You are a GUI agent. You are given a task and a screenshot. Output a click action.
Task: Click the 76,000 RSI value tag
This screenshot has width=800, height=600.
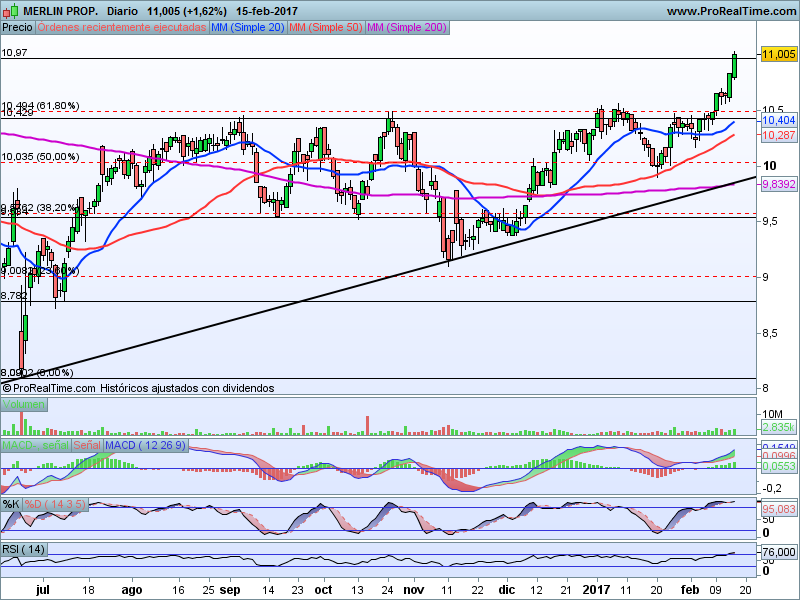pos(779,552)
